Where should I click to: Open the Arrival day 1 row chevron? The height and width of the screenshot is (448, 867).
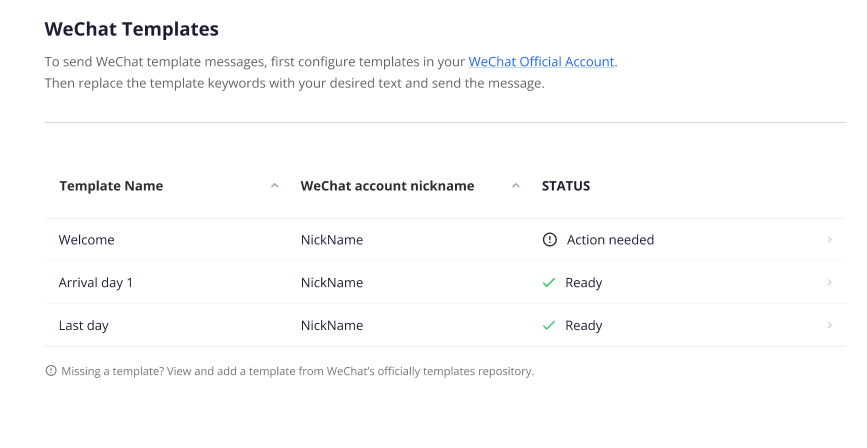(x=829, y=282)
